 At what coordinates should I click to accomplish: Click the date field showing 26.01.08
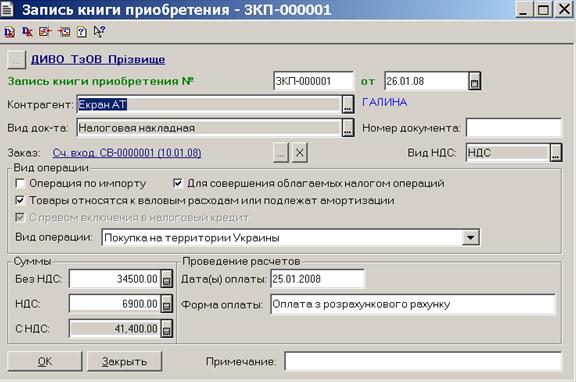[x=426, y=81]
